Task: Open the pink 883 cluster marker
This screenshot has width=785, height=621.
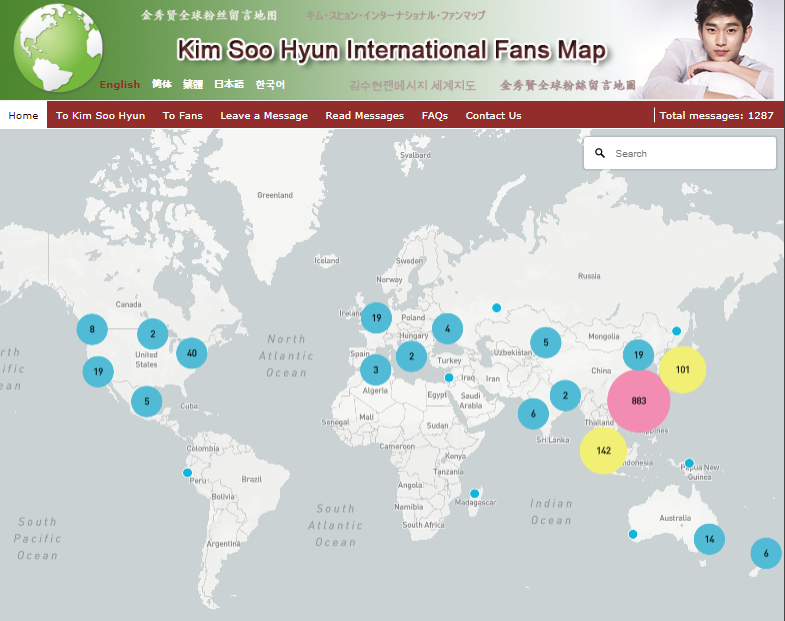Action: (x=639, y=401)
